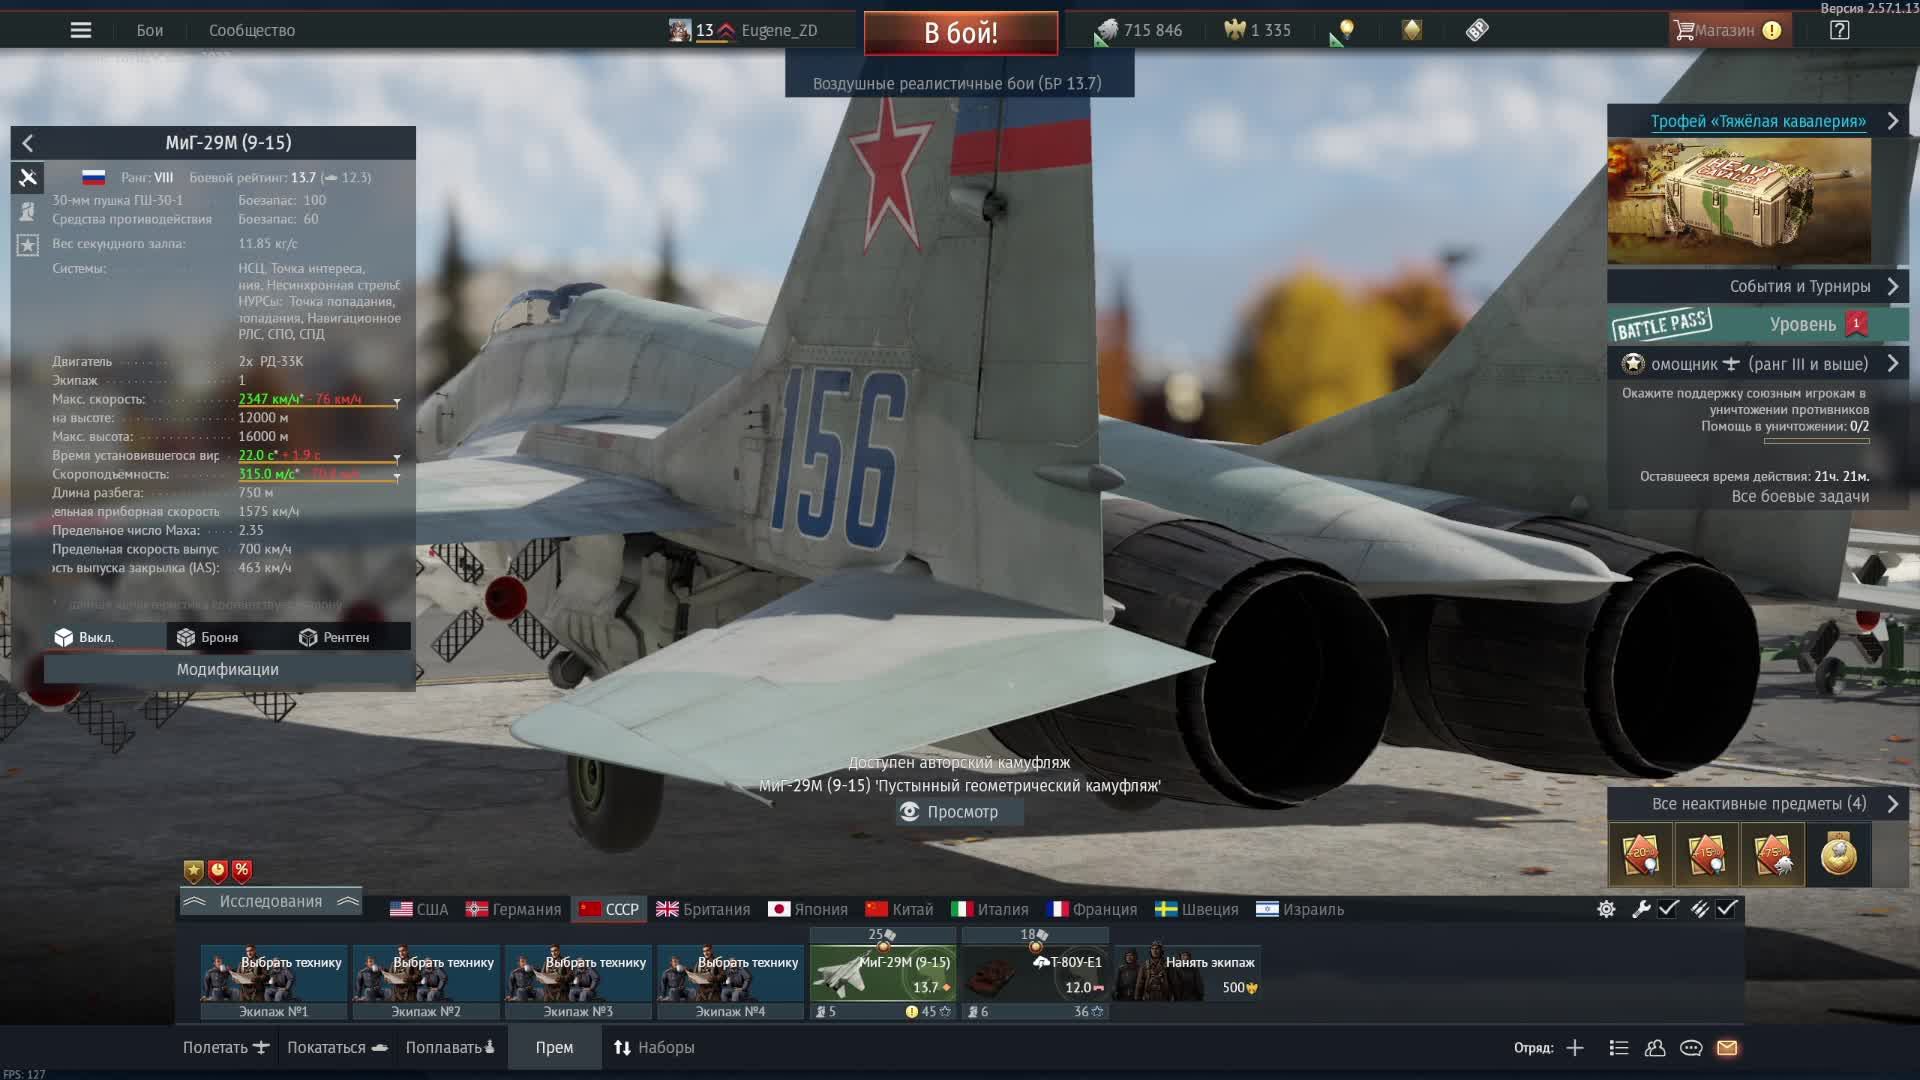Expand Все неактивные предметы (4)
1920x1080 pixels.
click(x=1757, y=804)
